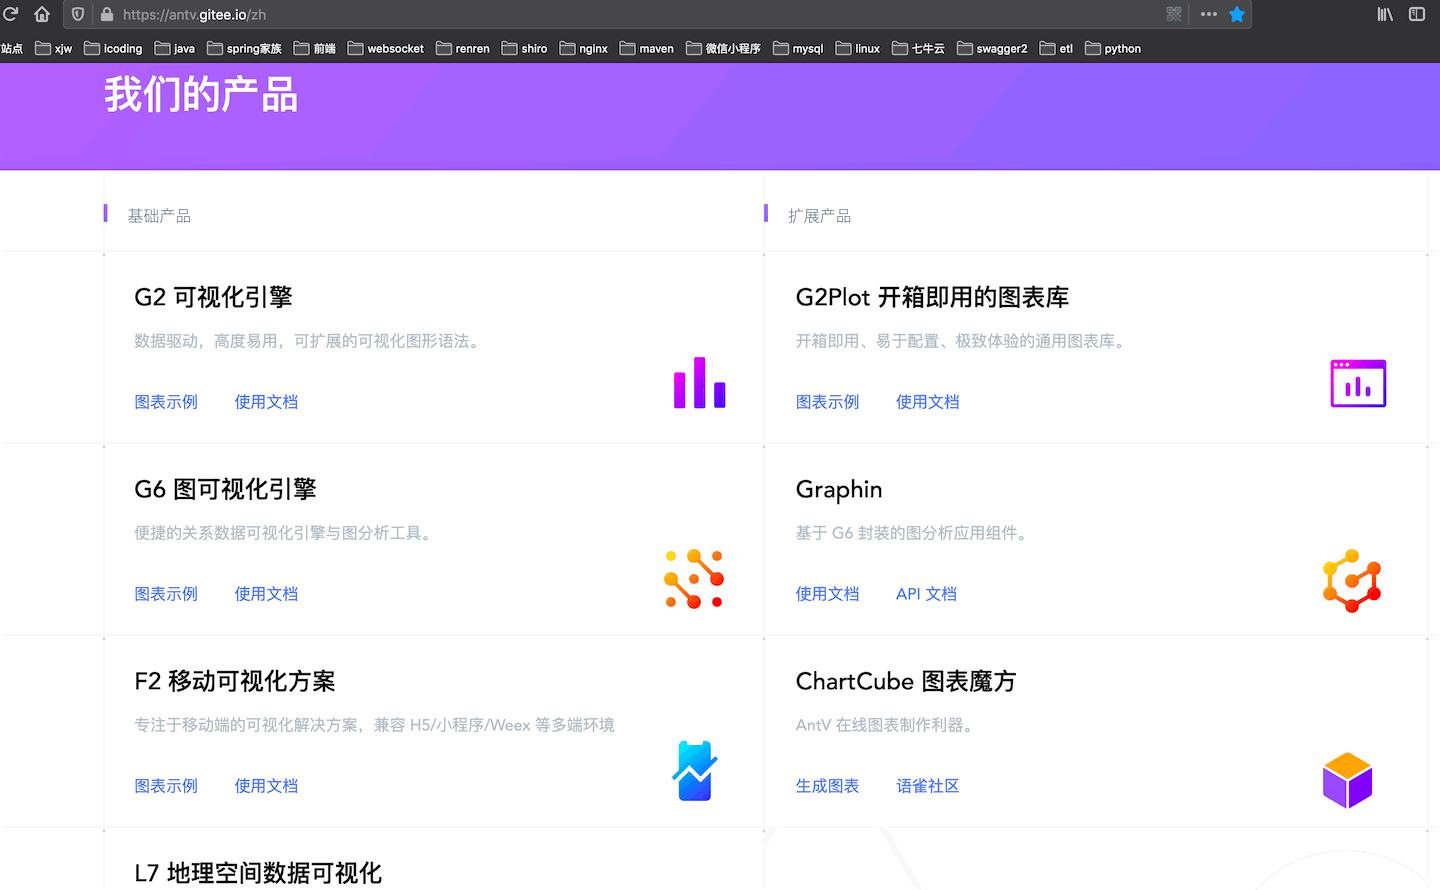Open the linux bookmarks folder
Viewport: 1440px width, 890px height.
click(x=858, y=48)
